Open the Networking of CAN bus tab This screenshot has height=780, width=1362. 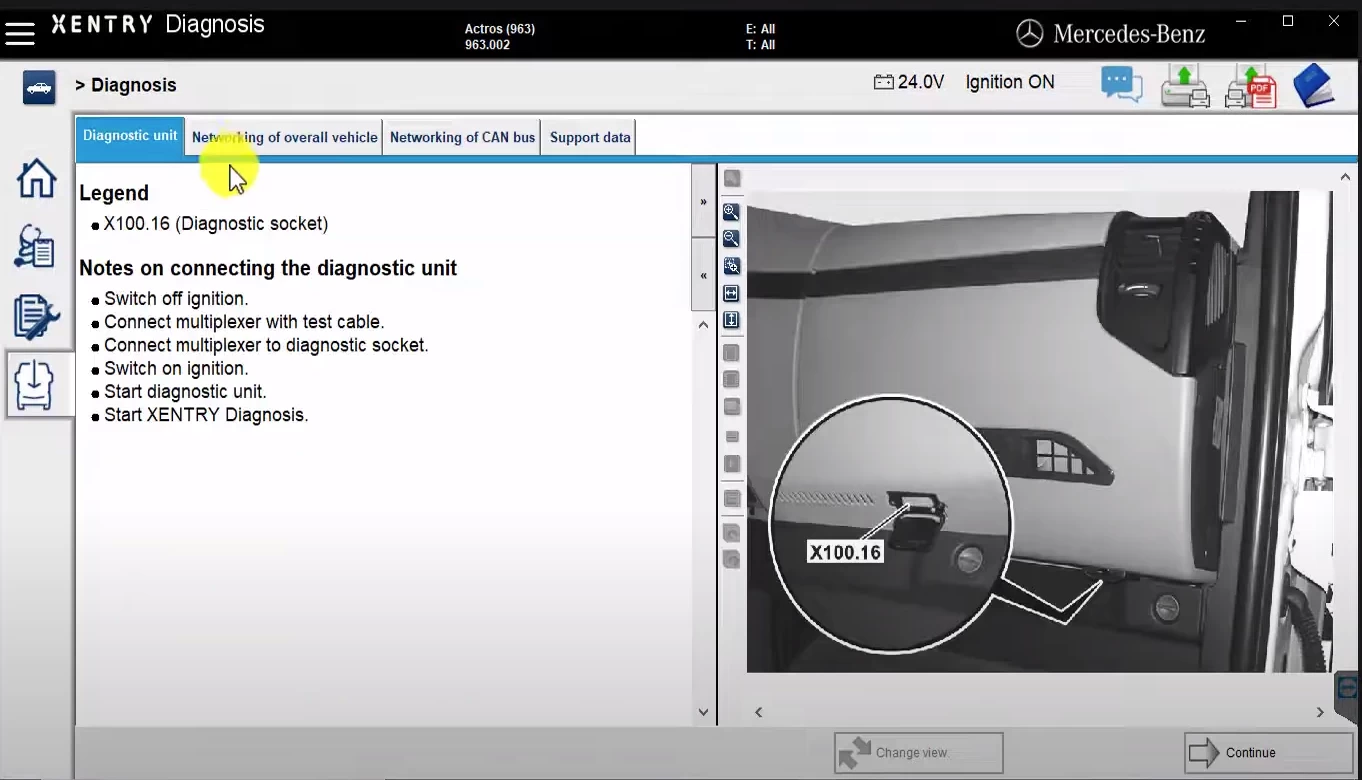click(x=462, y=137)
